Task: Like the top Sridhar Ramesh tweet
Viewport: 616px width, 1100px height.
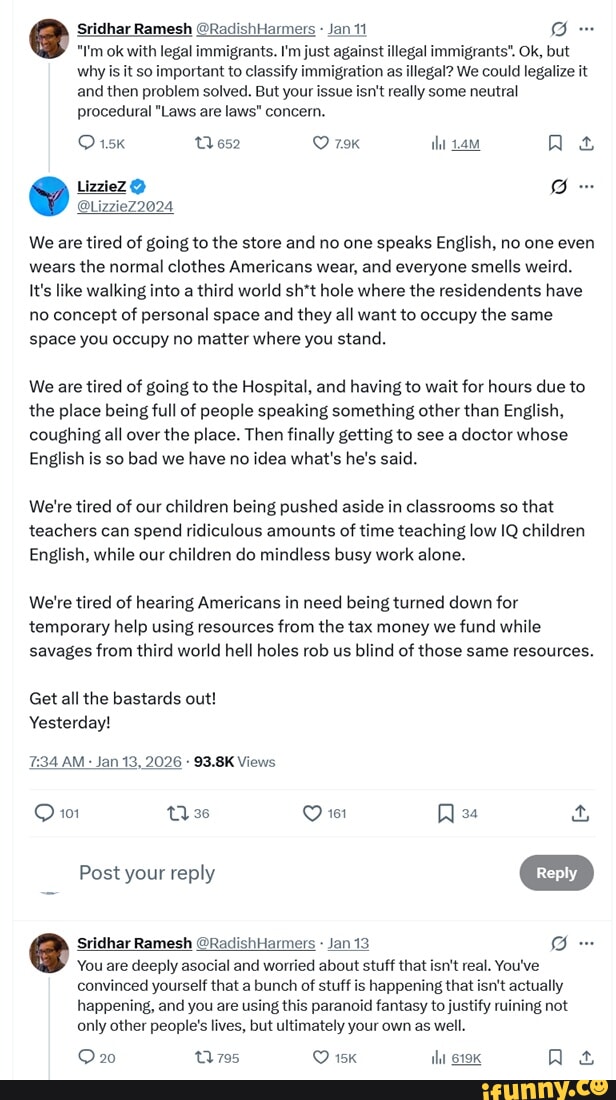Action: [x=321, y=143]
